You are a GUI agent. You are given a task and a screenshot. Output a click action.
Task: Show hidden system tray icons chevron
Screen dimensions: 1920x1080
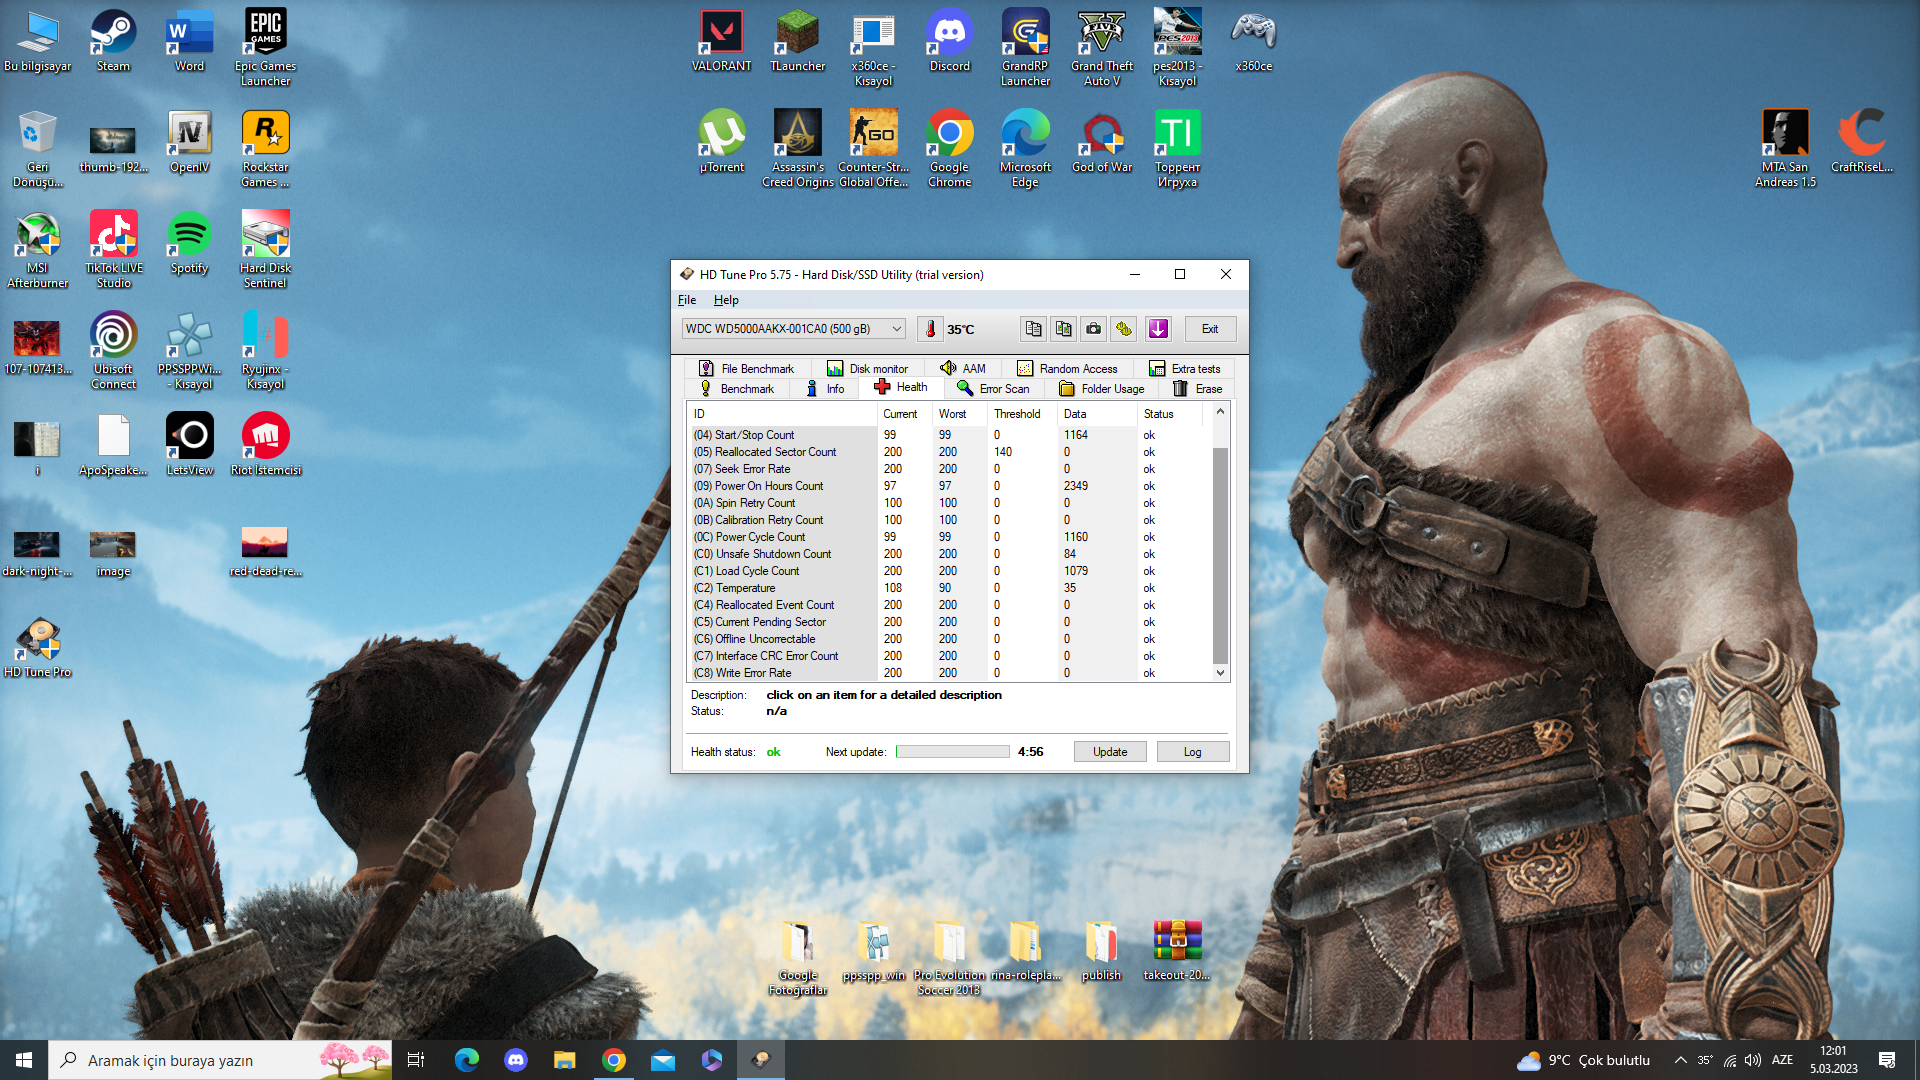[1680, 1060]
